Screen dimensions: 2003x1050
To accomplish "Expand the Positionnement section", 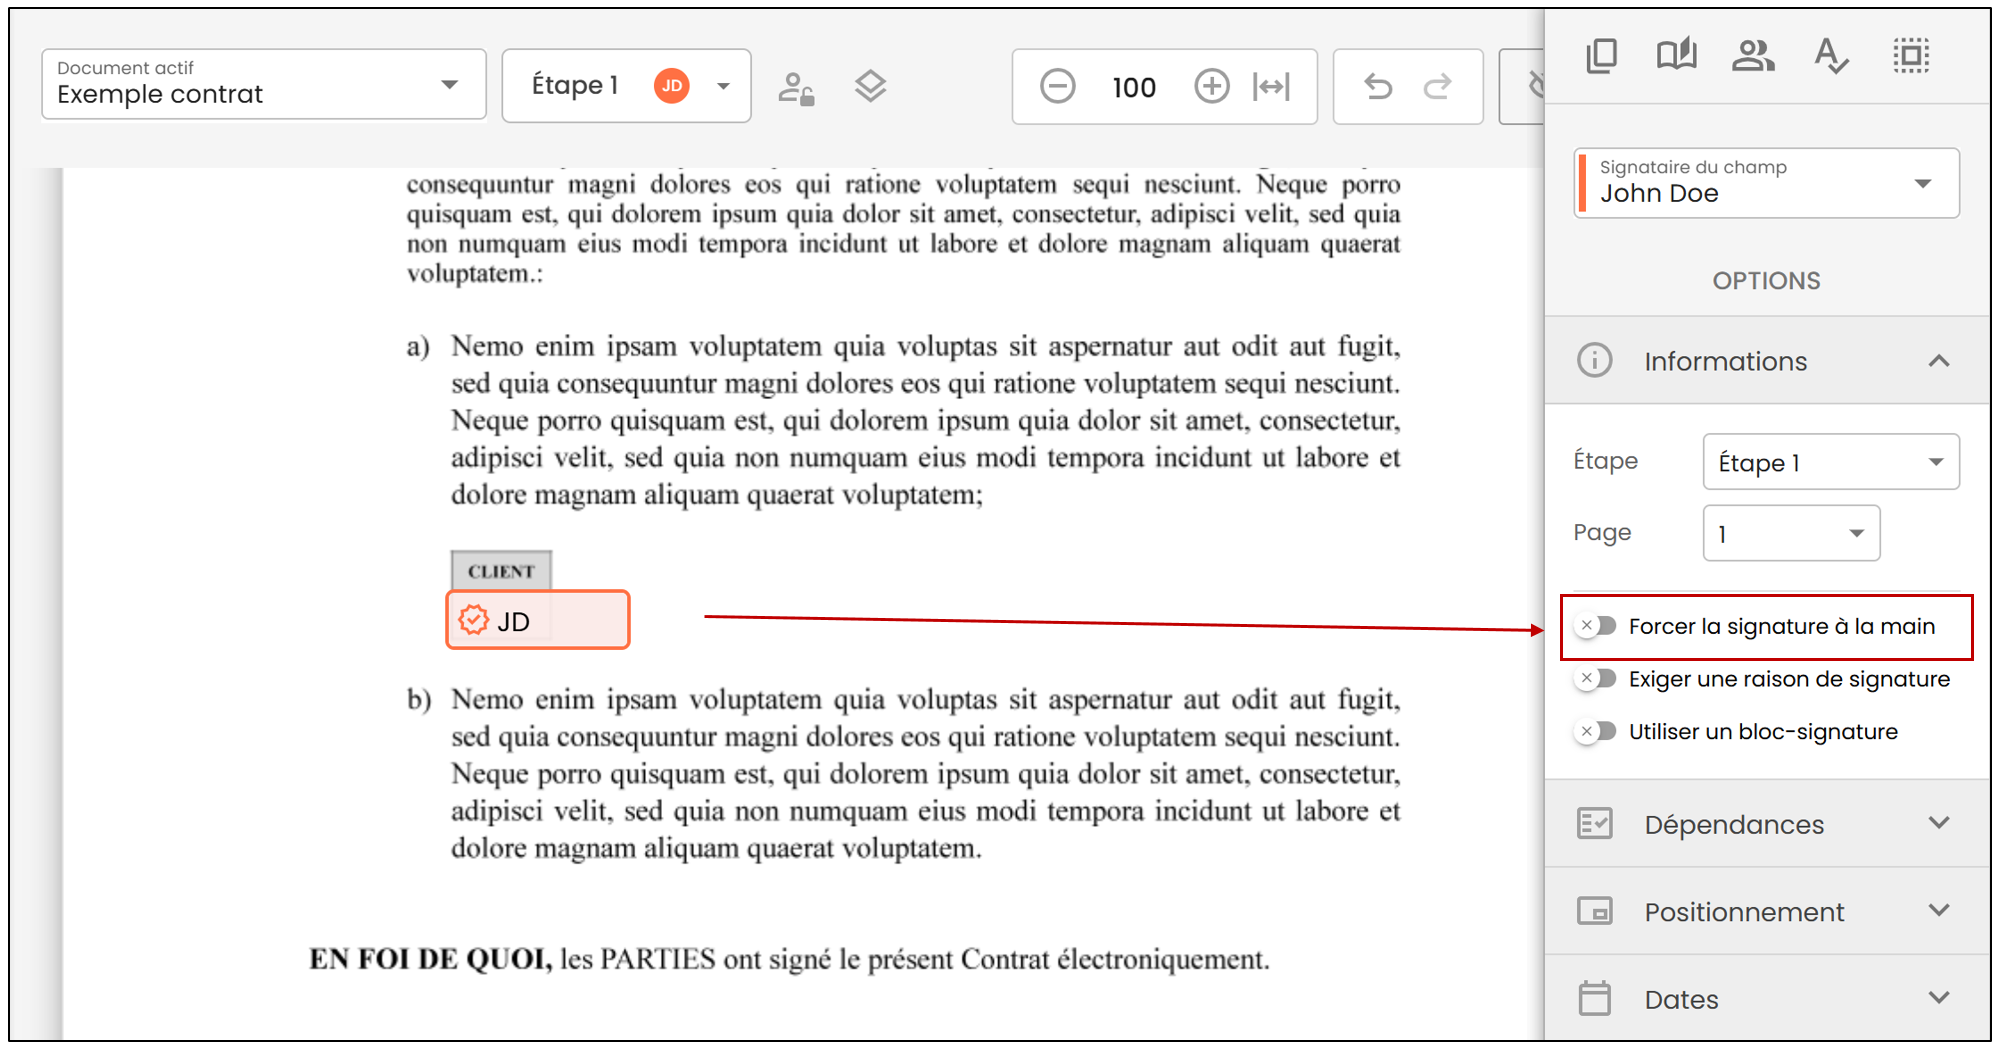I will tap(1767, 911).
